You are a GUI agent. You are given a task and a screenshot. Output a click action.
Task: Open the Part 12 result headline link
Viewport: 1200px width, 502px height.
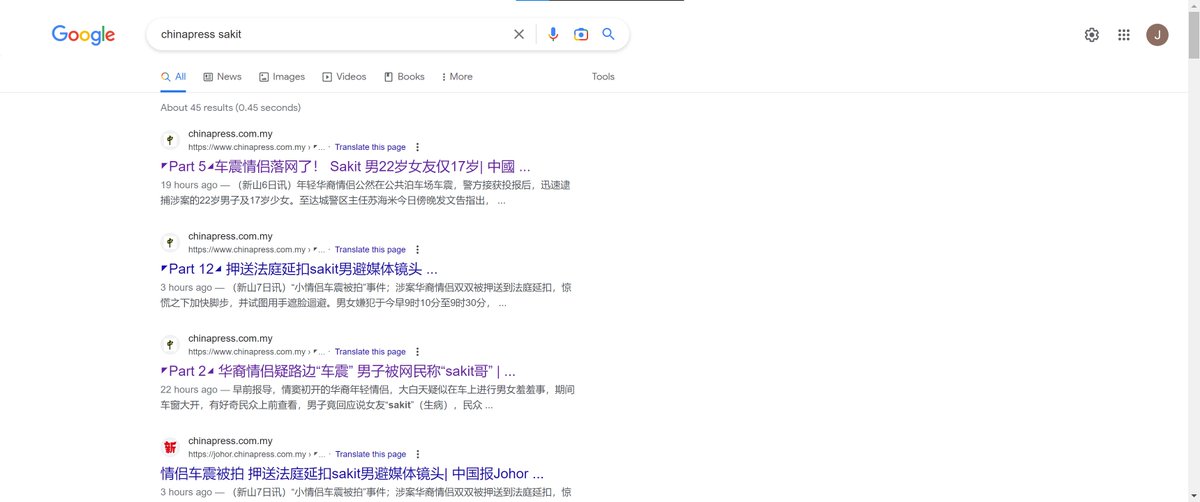(299, 269)
